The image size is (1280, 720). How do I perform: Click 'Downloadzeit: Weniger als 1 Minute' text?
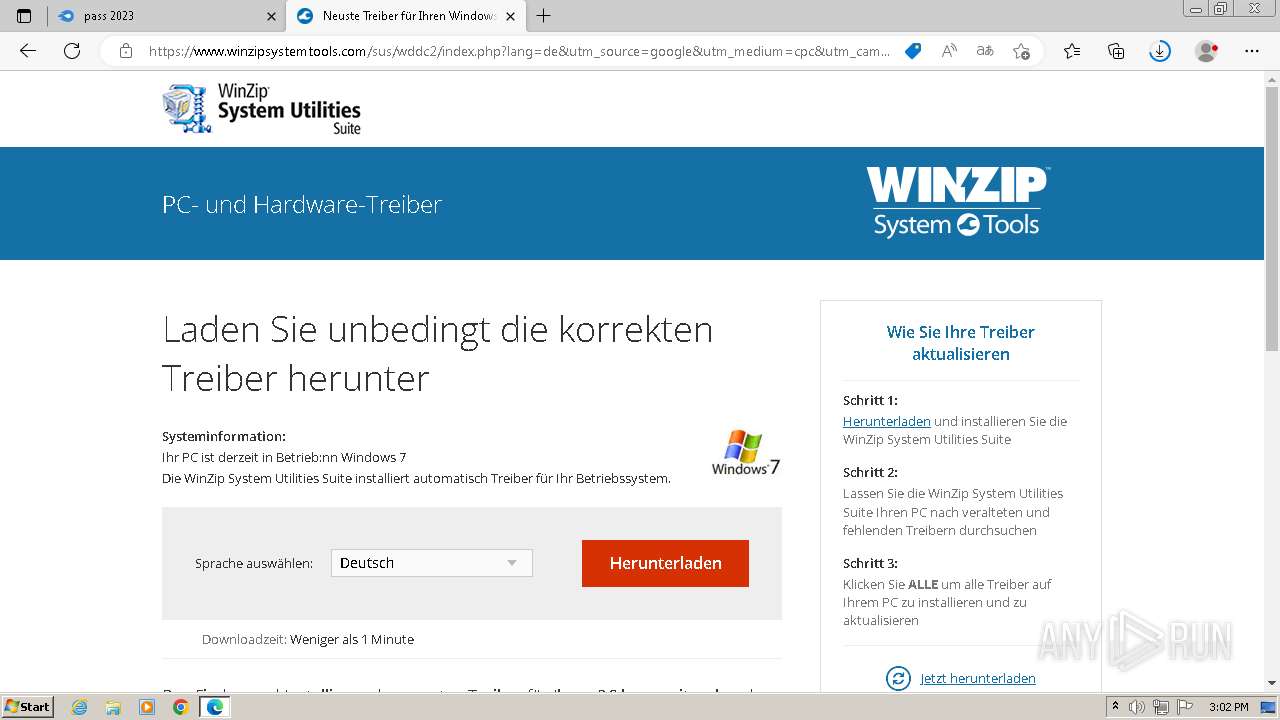(x=308, y=639)
